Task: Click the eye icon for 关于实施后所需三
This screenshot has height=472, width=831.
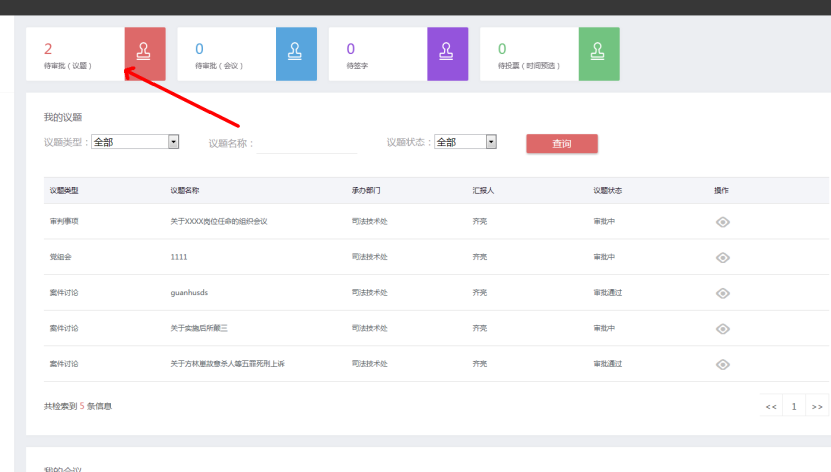Action: coord(723,329)
